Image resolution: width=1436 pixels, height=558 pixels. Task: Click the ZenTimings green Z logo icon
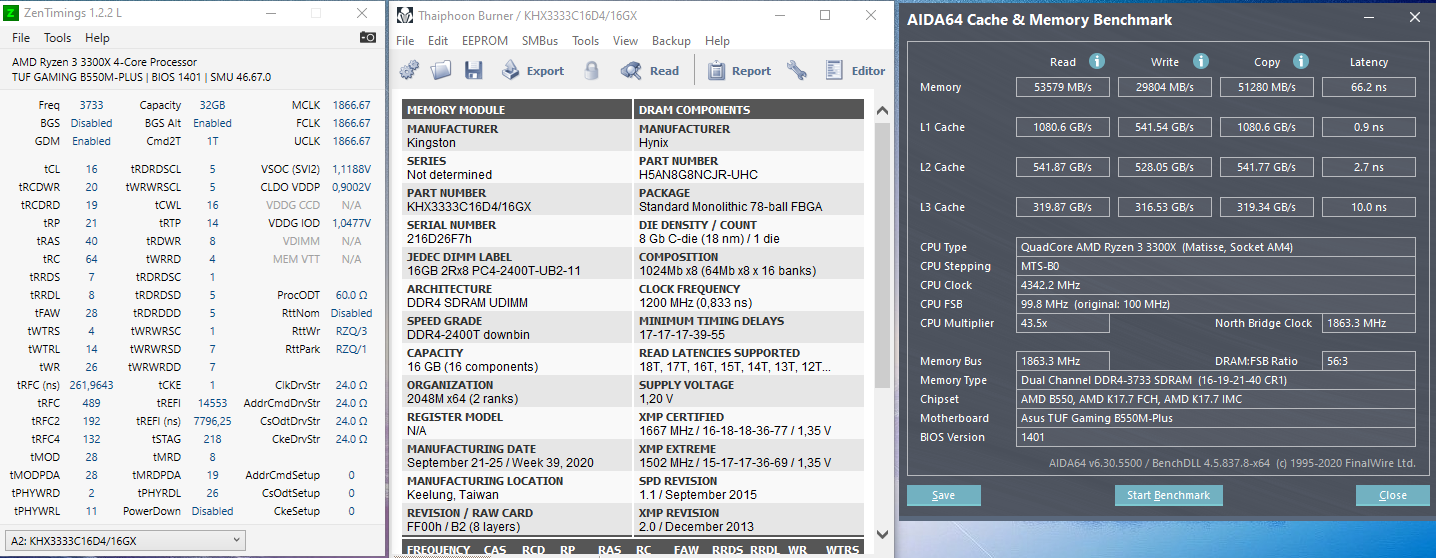click(11, 13)
